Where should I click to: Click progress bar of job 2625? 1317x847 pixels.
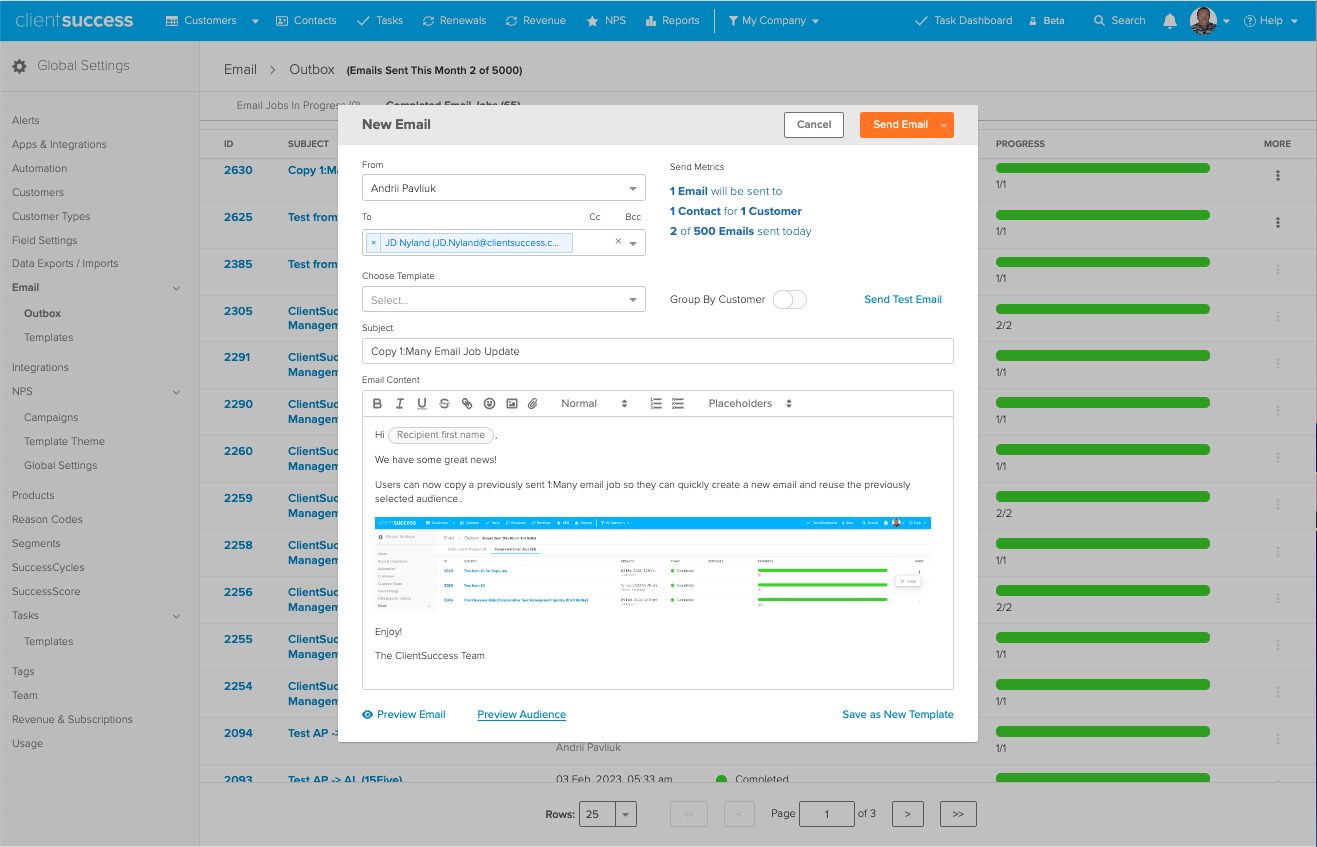(x=1103, y=216)
